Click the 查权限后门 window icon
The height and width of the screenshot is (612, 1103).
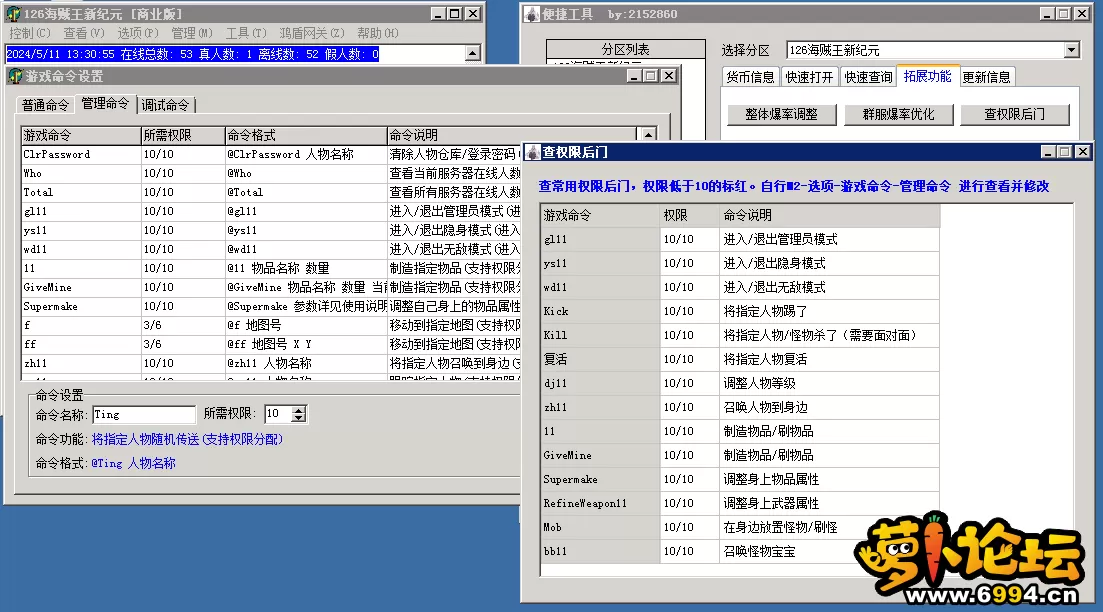tap(533, 152)
